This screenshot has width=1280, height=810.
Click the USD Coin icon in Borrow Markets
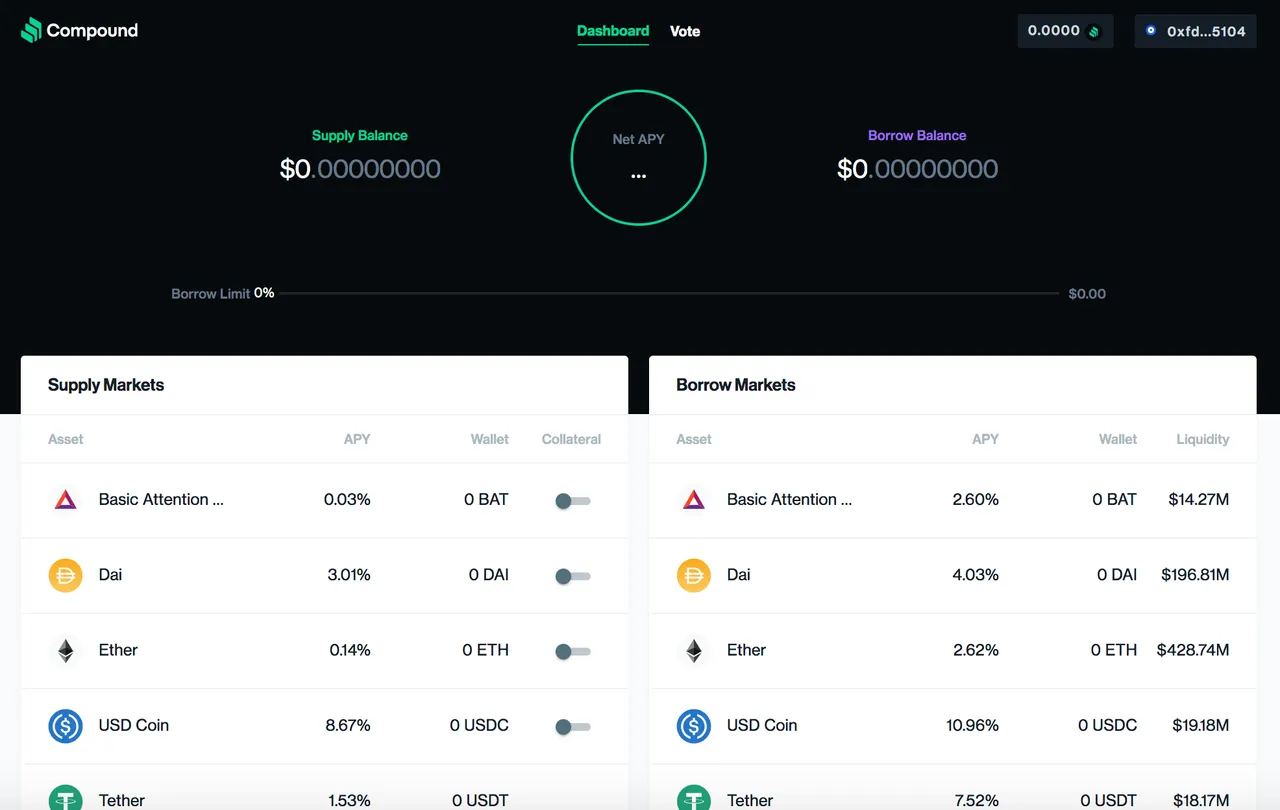(x=693, y=725)
